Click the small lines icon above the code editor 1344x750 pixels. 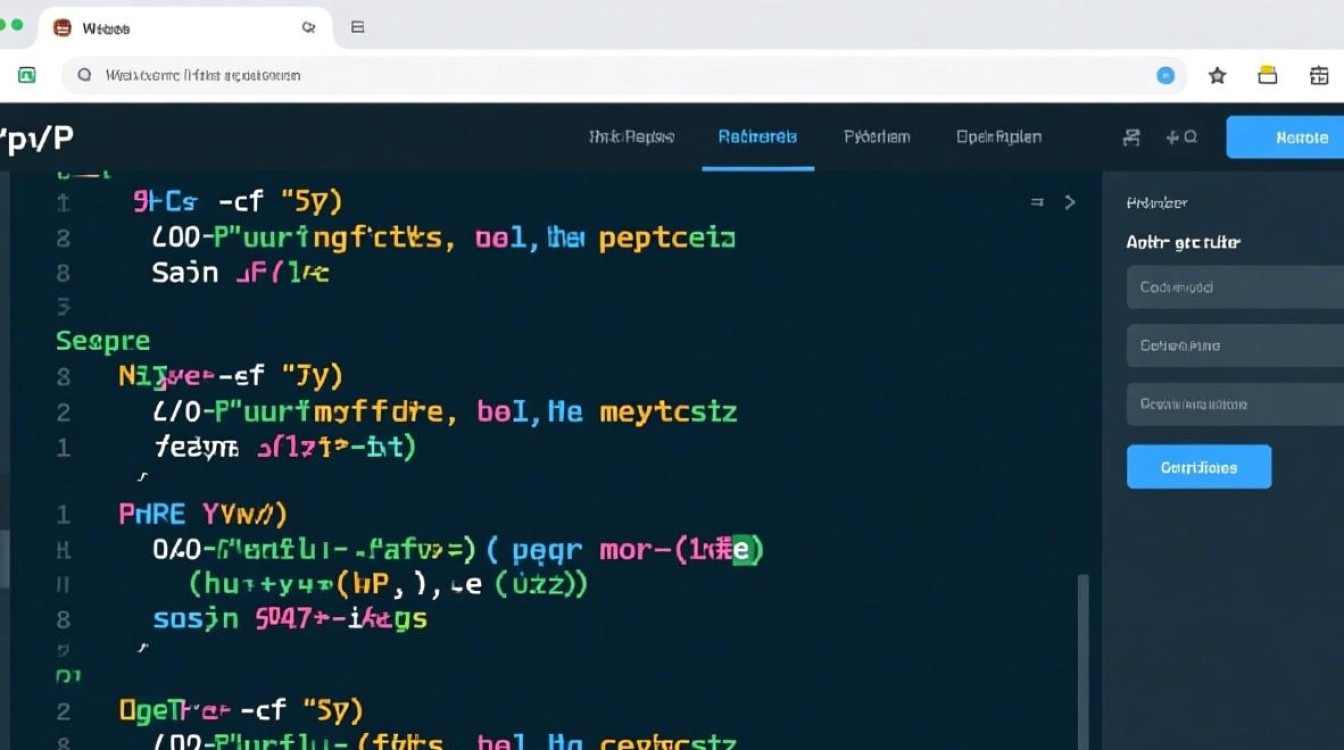1037,202
